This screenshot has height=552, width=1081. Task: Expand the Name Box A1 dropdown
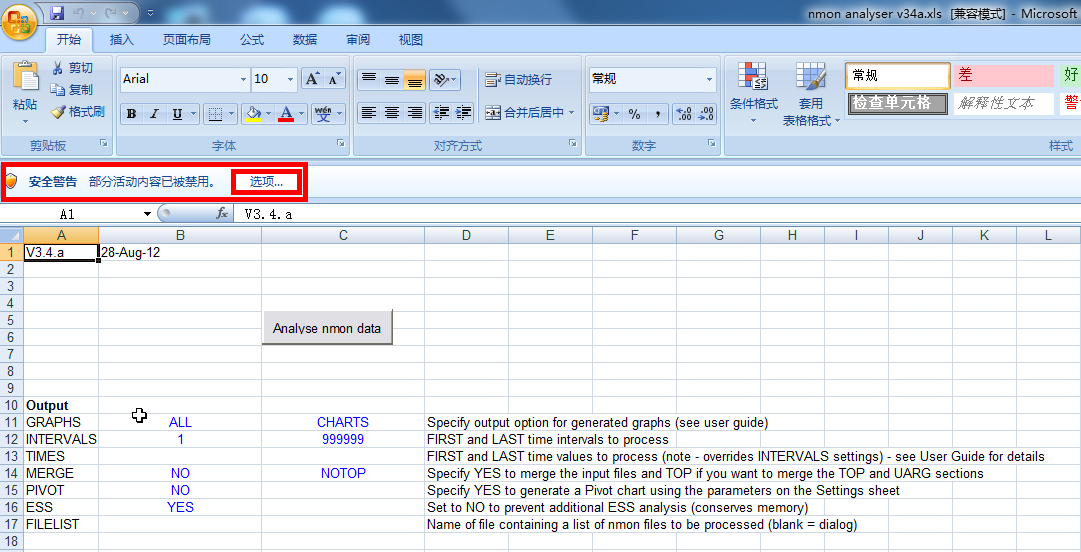coord(147,214)
